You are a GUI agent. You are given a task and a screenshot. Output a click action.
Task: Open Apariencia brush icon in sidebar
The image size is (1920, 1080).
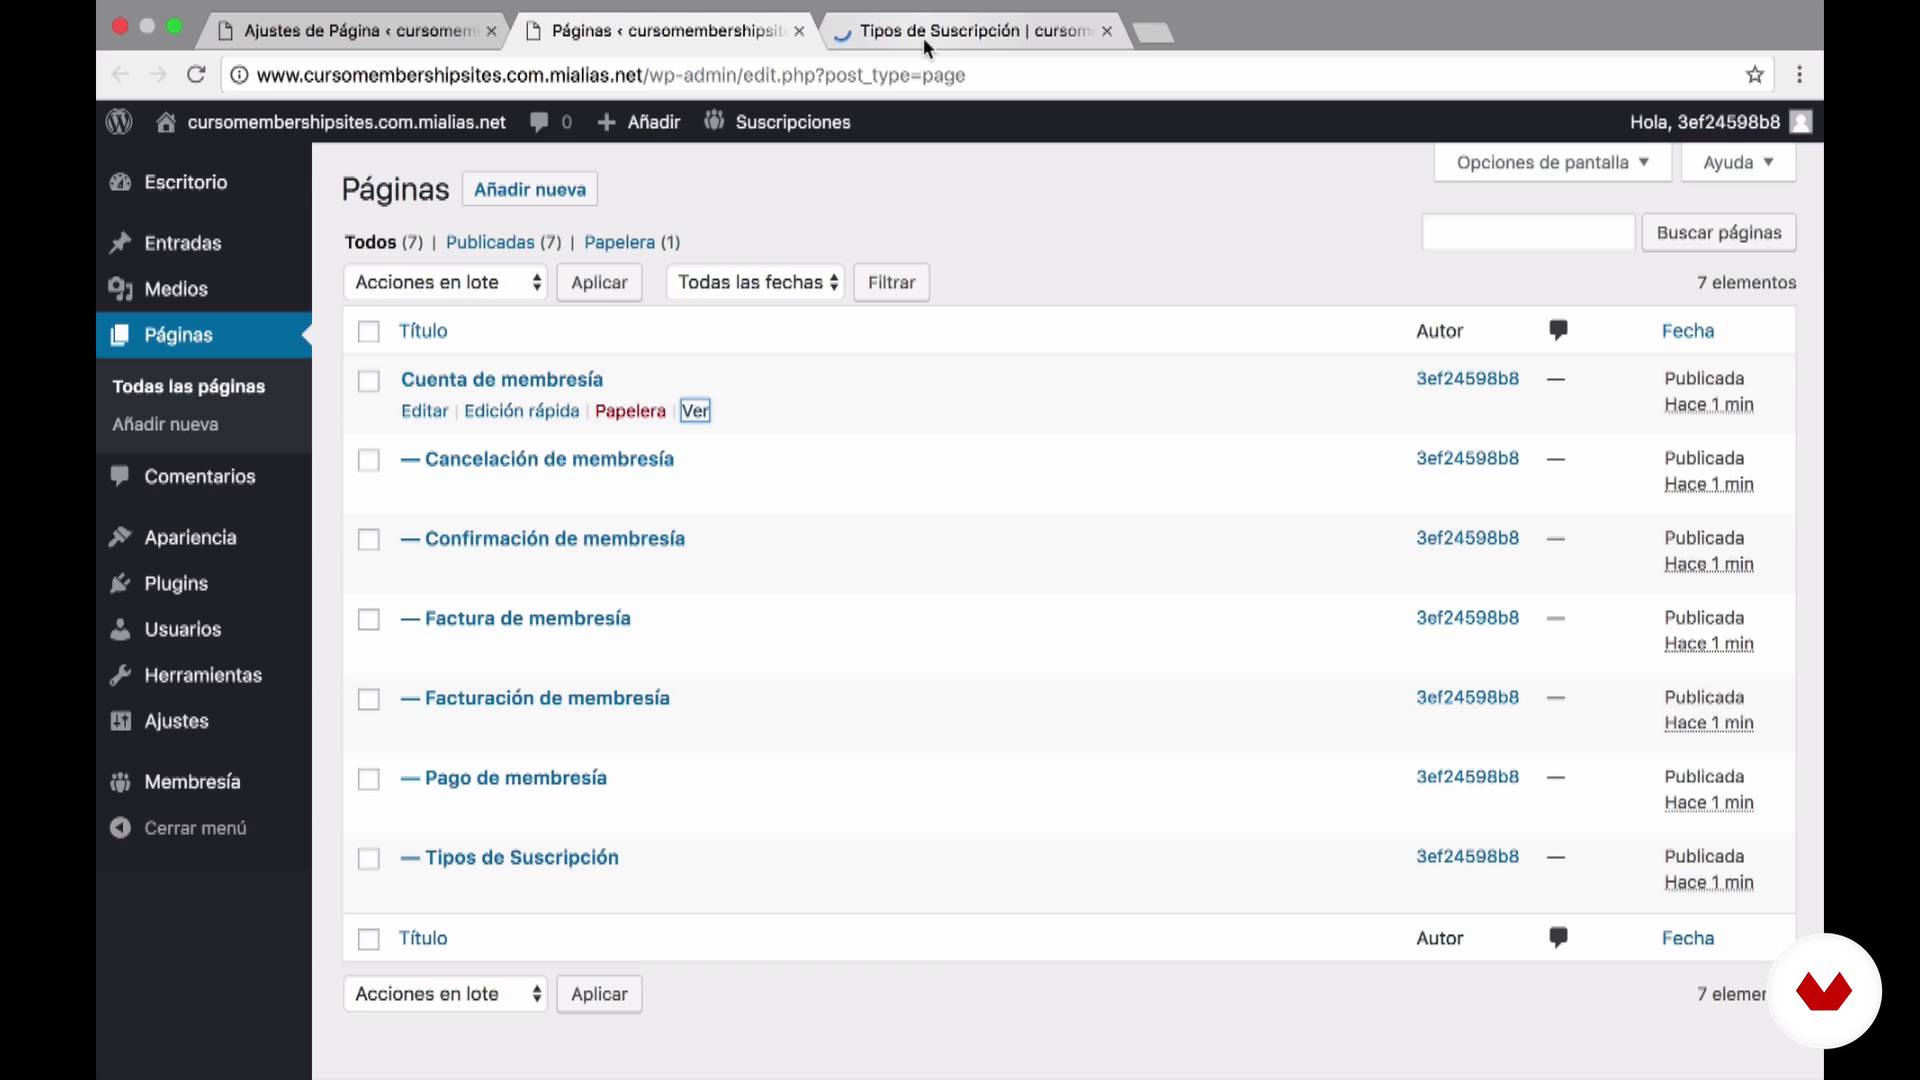121,537
